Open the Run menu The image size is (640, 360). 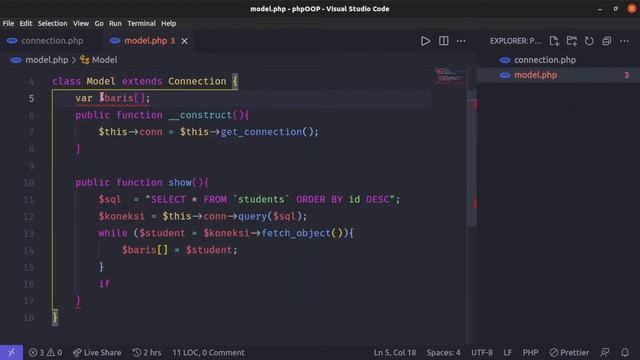115,23
